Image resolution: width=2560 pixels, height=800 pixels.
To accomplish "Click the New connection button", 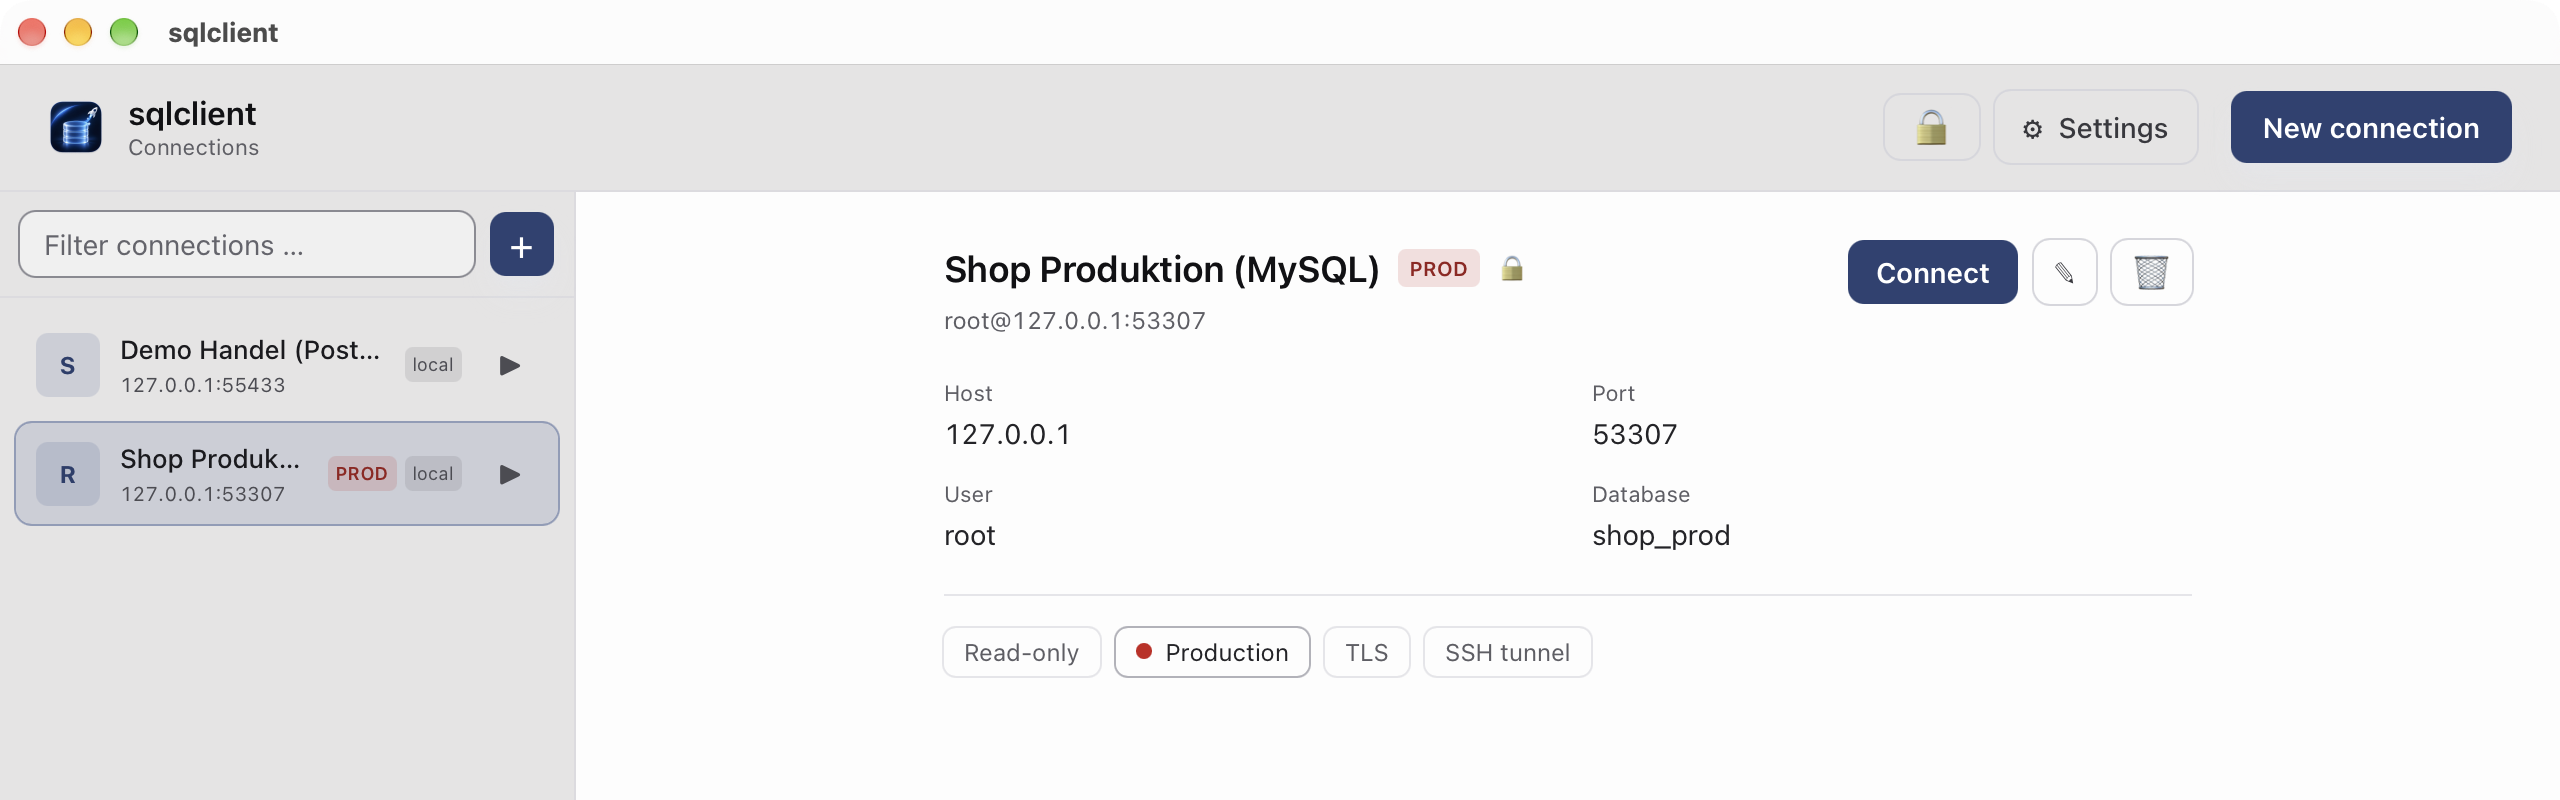I will 2370,127.
